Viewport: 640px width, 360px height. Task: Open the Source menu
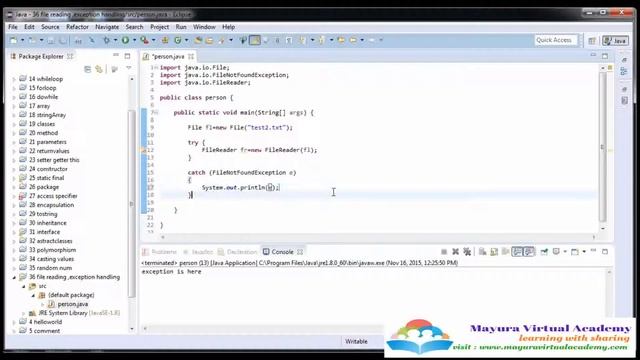coord(50,27)
